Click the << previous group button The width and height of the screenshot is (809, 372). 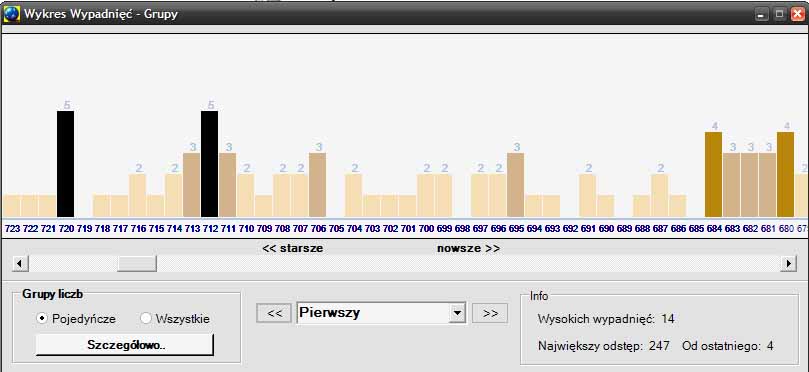tap(274, 313)
